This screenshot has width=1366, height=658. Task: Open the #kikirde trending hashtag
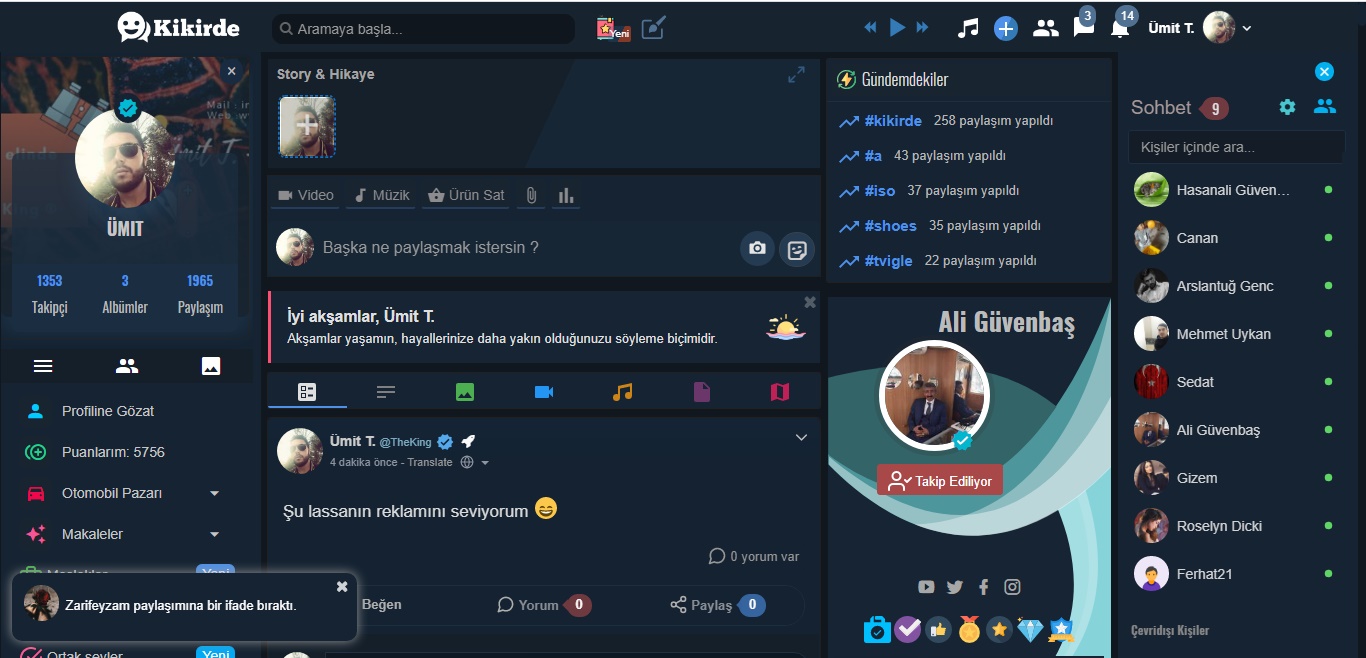[x=893, y=121]
